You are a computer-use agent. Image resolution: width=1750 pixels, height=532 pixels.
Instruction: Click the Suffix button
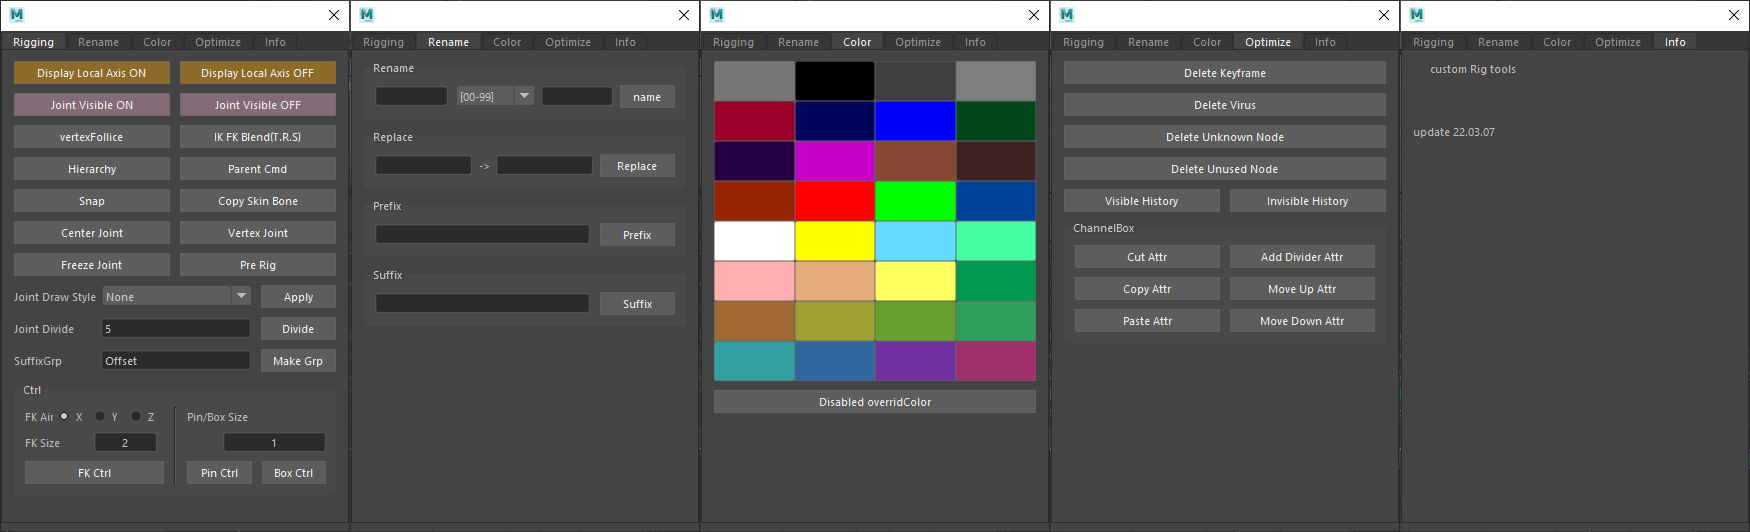coord(637,304)
